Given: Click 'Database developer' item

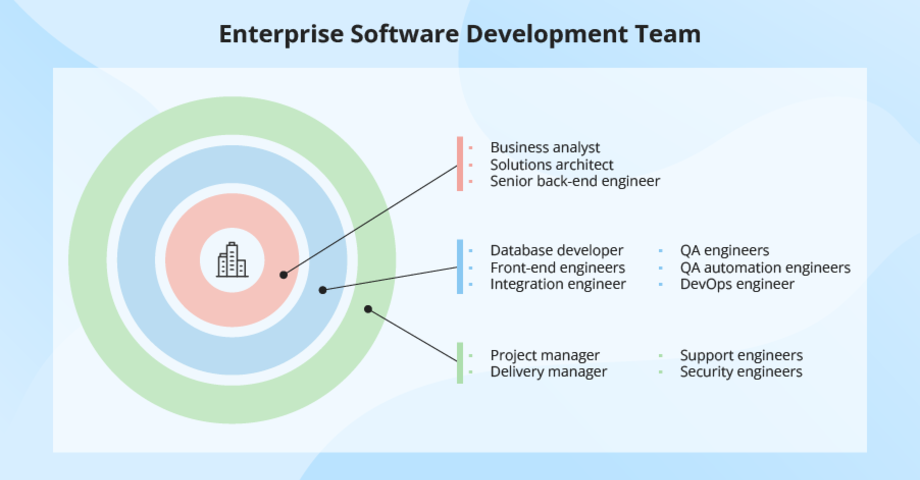Looking at the screenshot, I should click(x=557, y=250).
